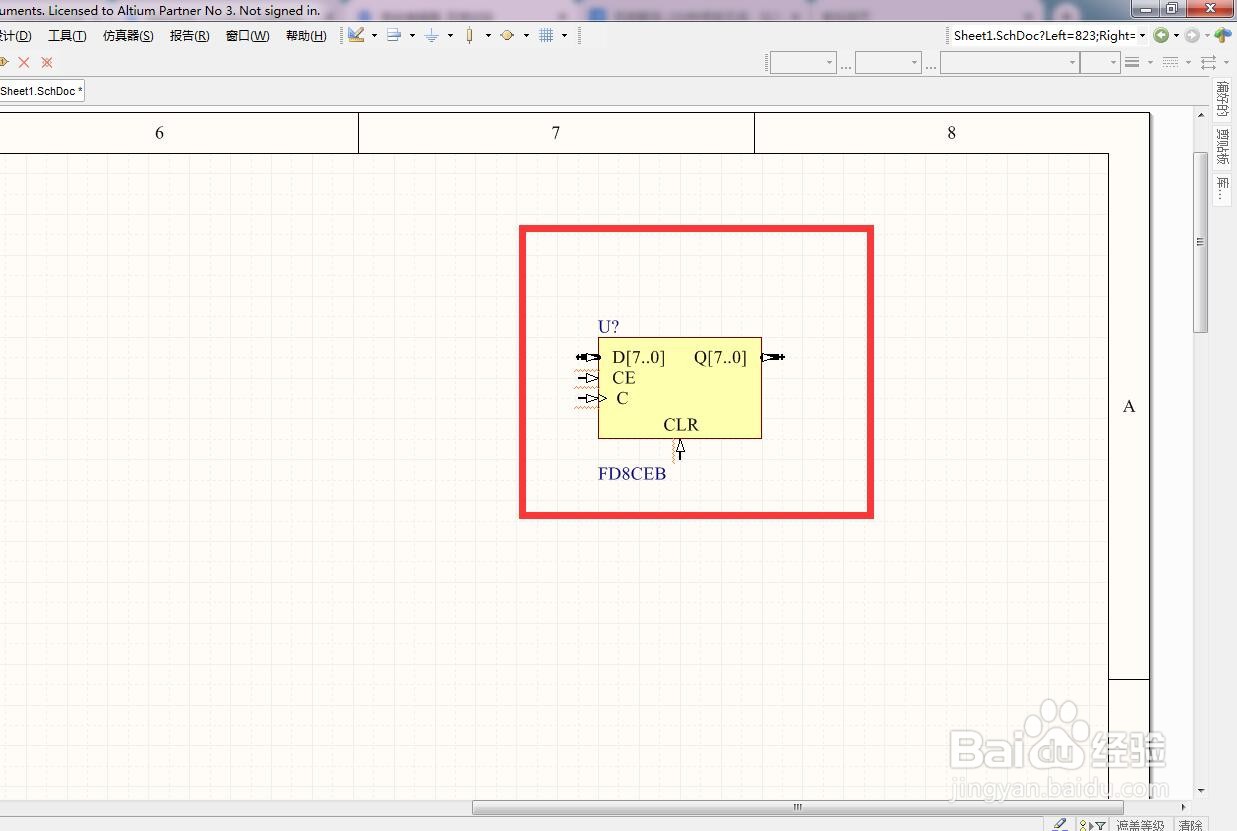Image resolution: width=1237 pixels, height=831 pixels.
Task: Click the CLR pin label
Action: pyautogui.click(x=681, y=425)
